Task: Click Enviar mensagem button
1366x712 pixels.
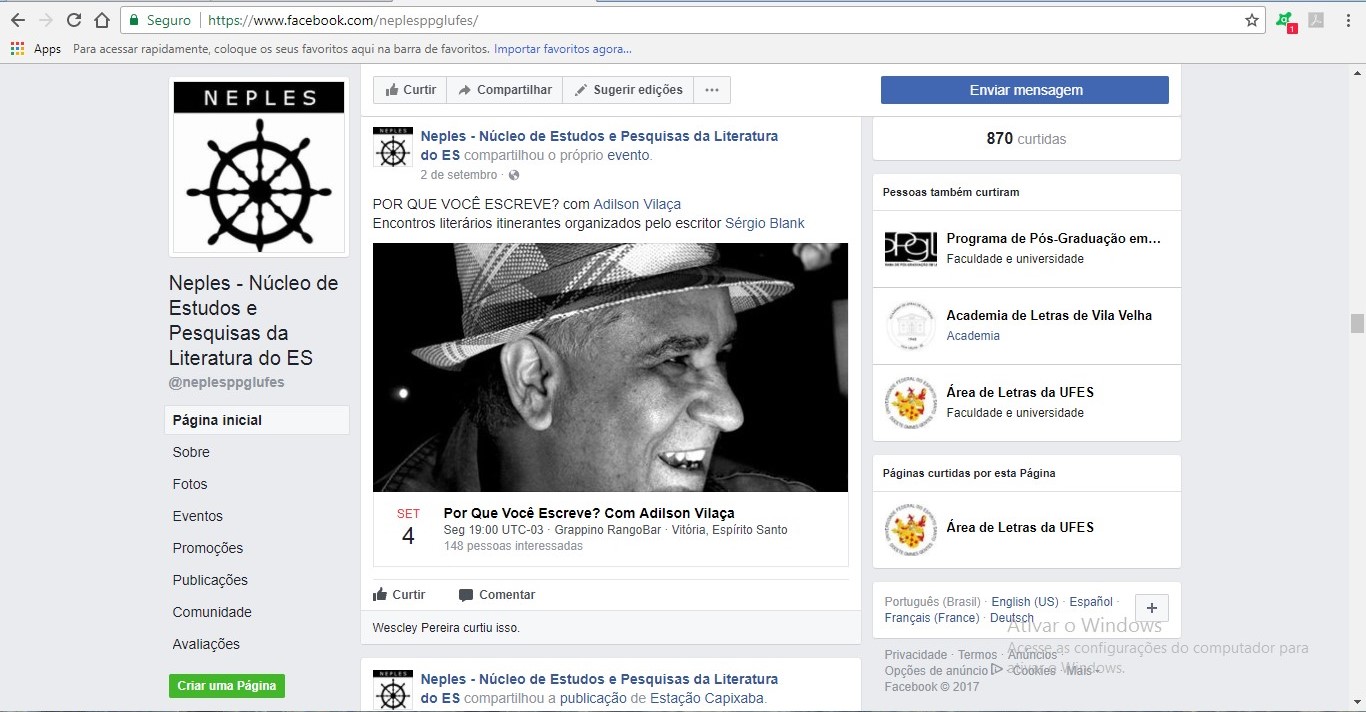Action: pyautogui.click(x=1025, y=90)
